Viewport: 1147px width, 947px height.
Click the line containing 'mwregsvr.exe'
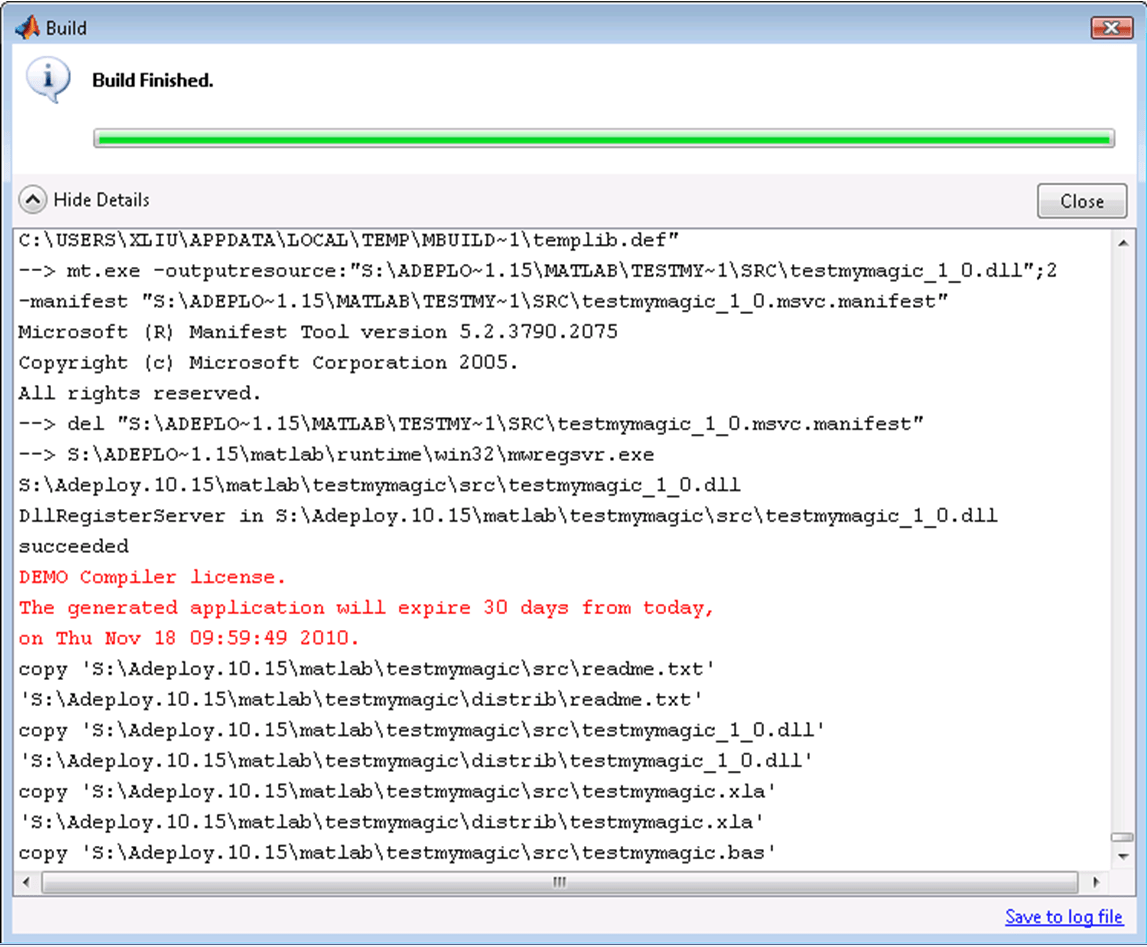point(336,455)
